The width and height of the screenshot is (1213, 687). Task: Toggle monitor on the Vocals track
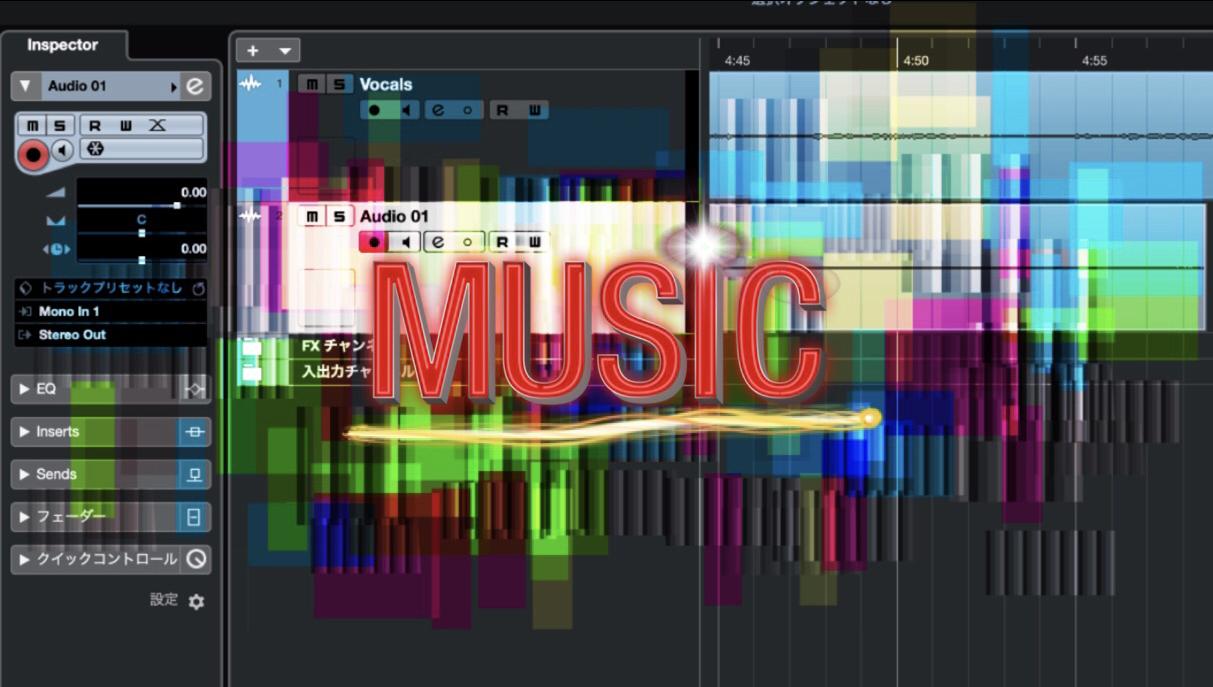click(x=405, y=110)
